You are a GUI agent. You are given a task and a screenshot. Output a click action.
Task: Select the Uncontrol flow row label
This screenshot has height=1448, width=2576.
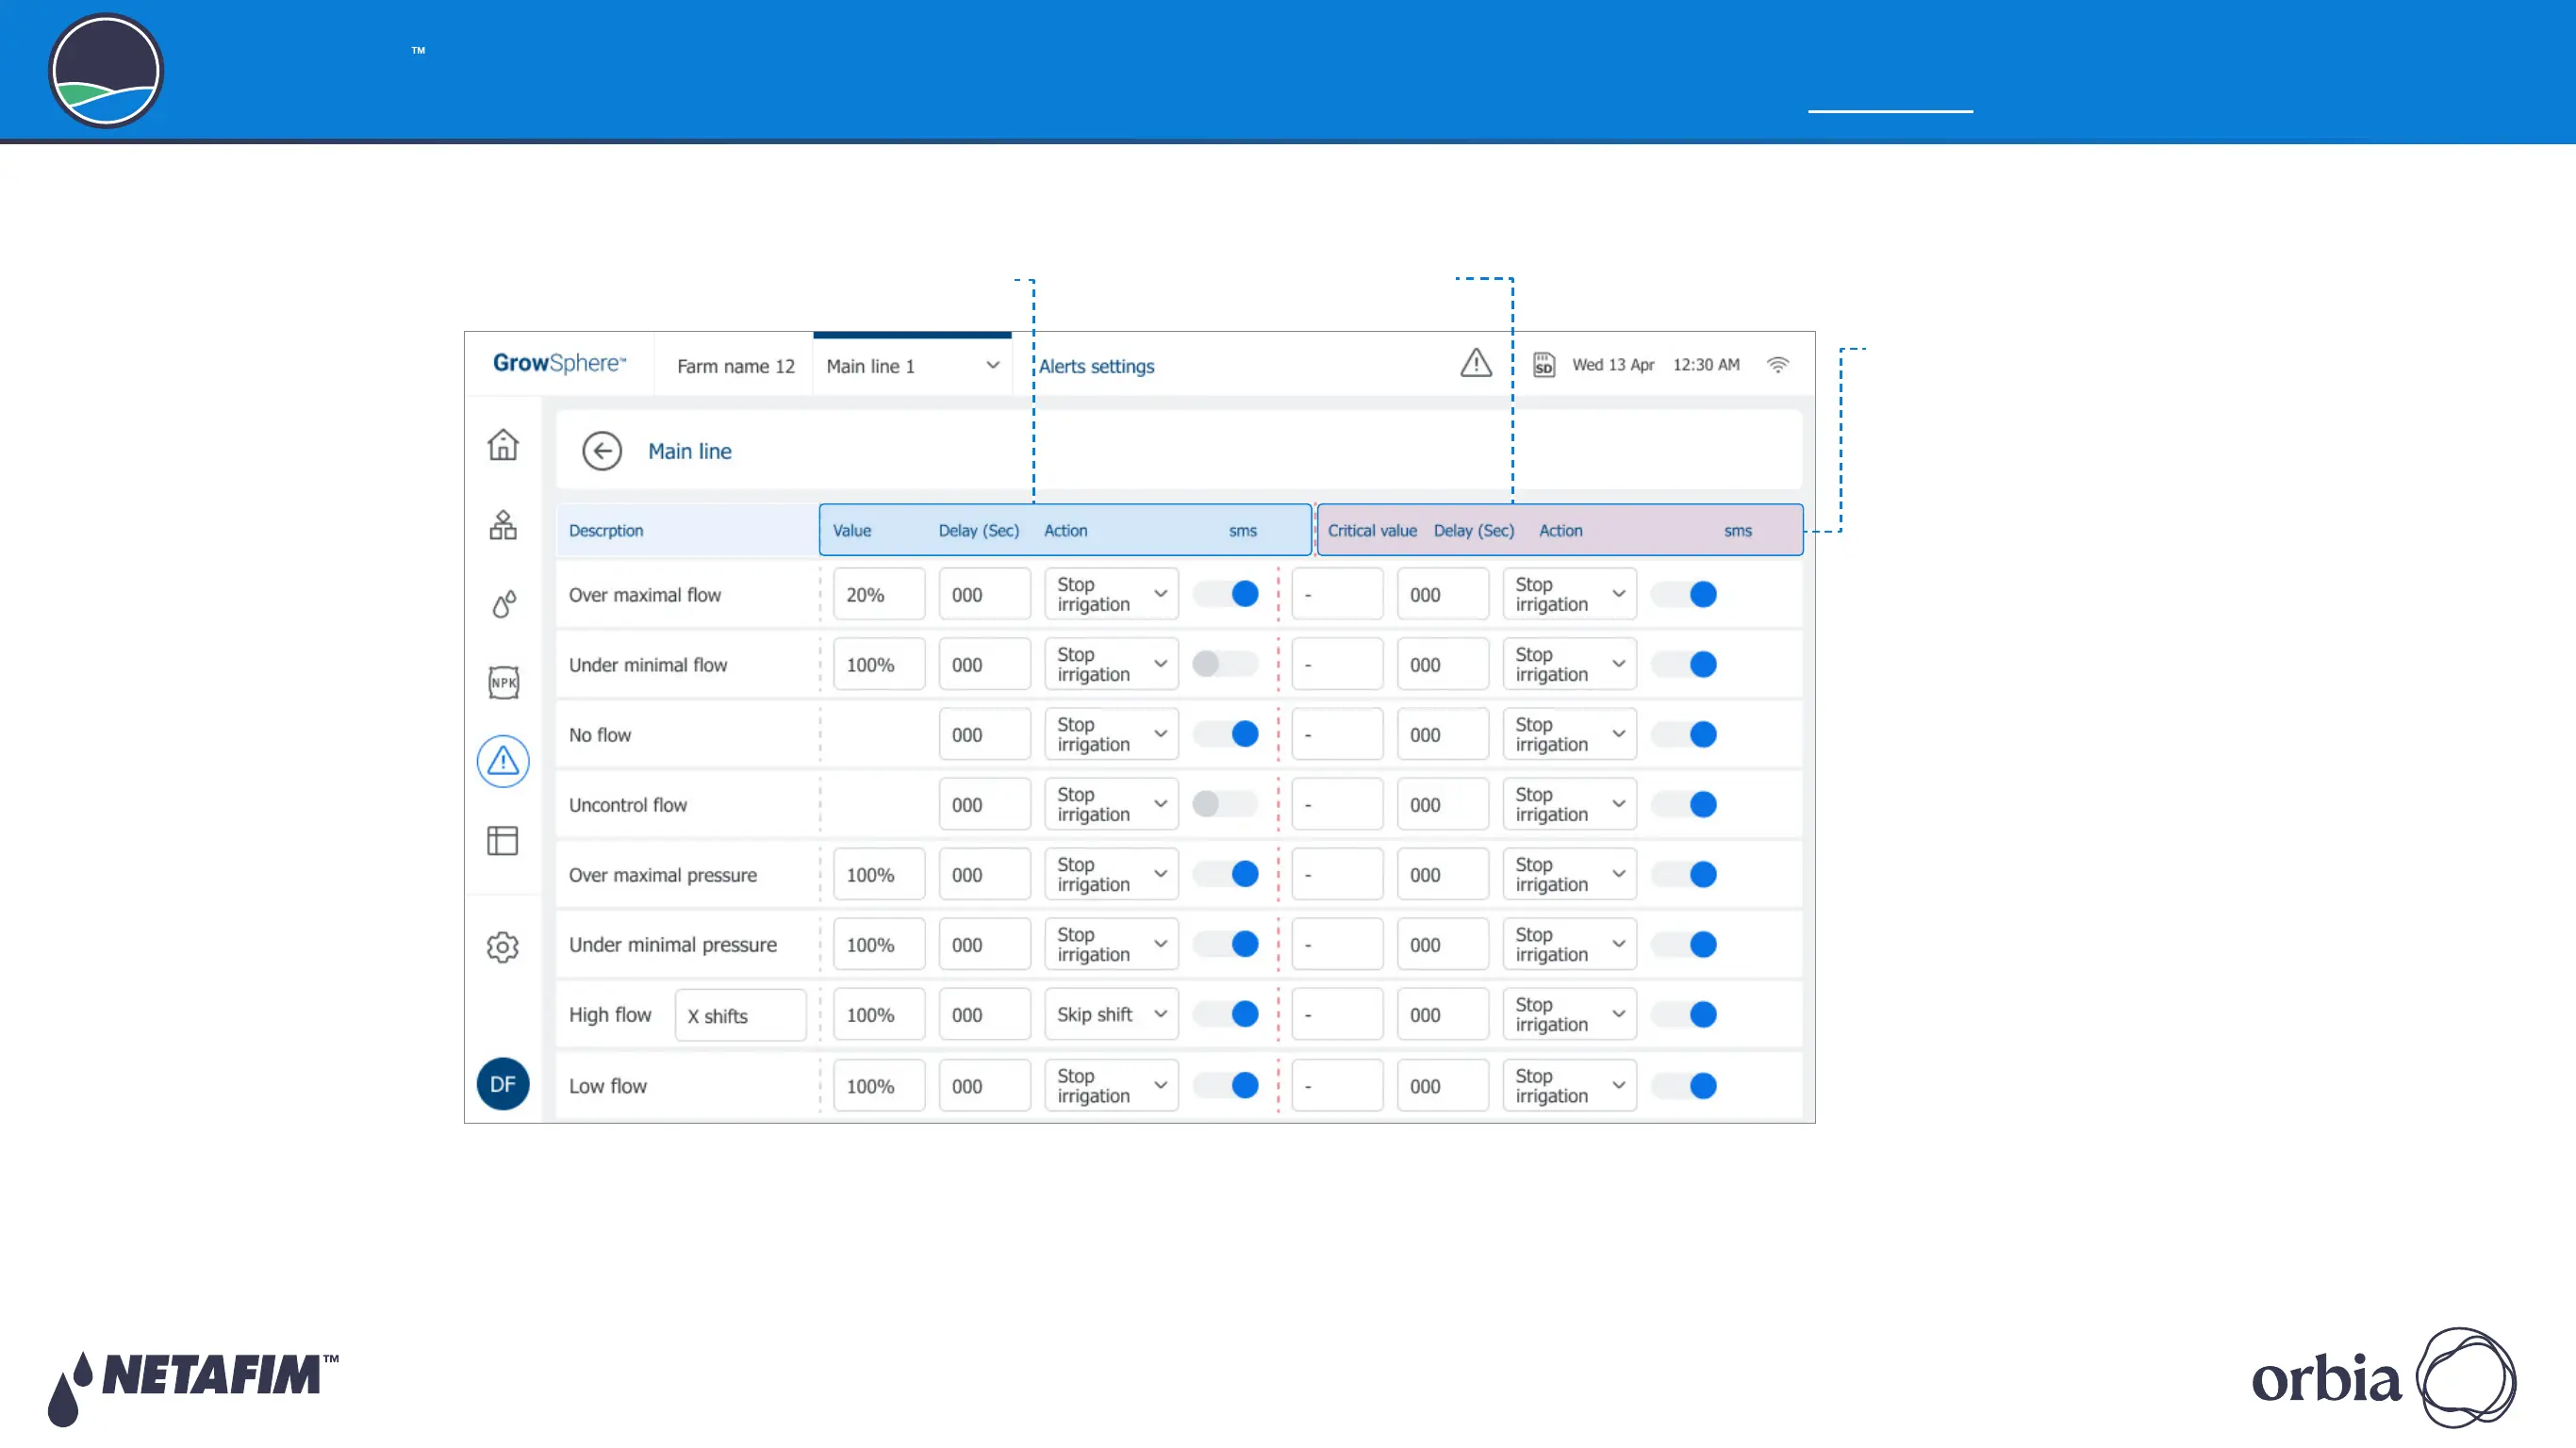click(x=627, y=804)
